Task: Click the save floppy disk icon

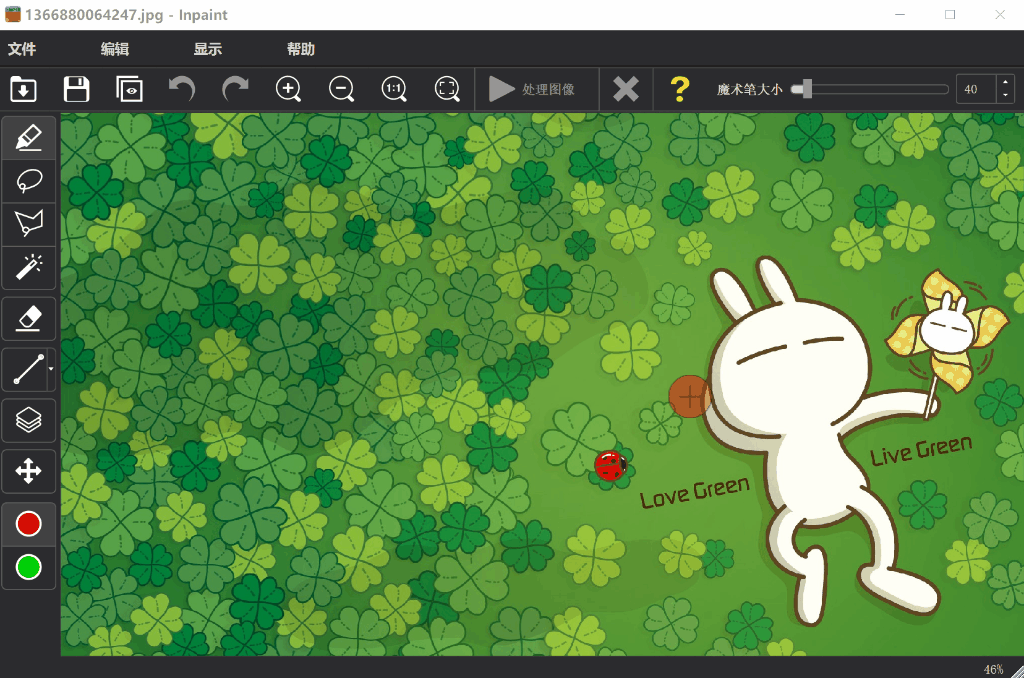Action: (76, 89)
